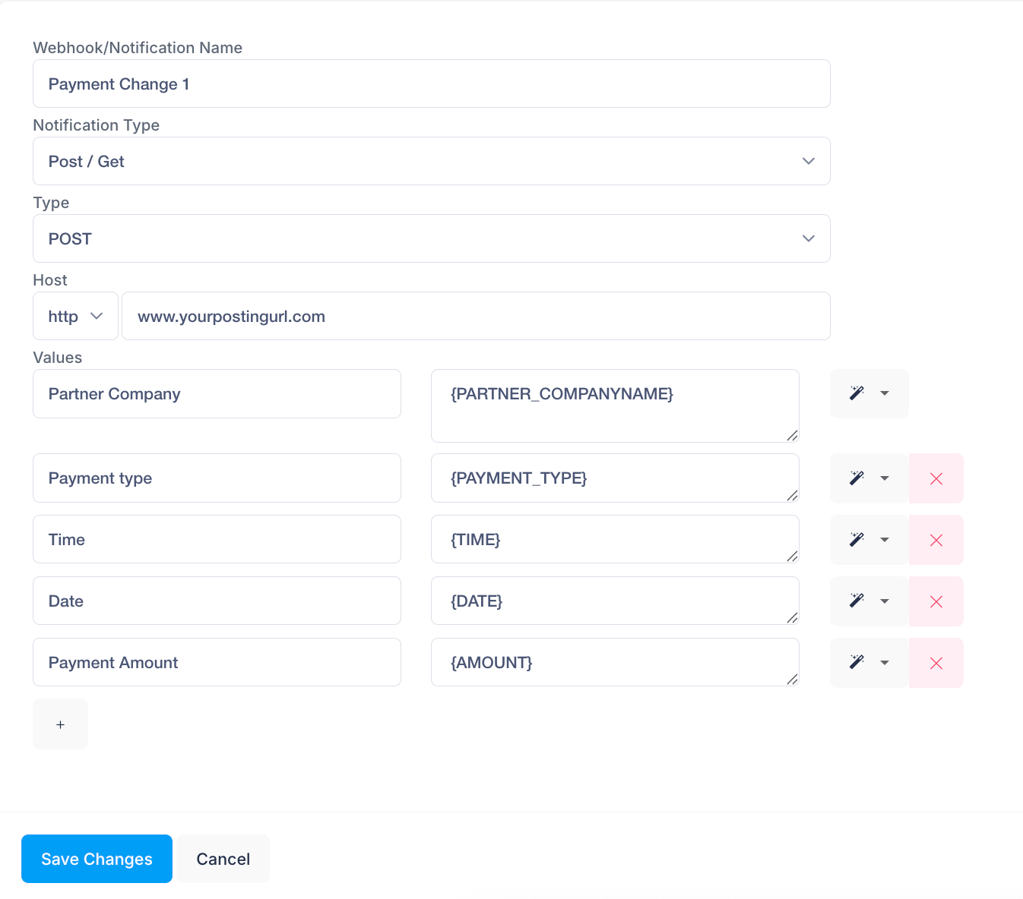Click the Webhook/Notification Name field
The width and height of the screenshot is (1023, 899).
[x=431, y=84]
